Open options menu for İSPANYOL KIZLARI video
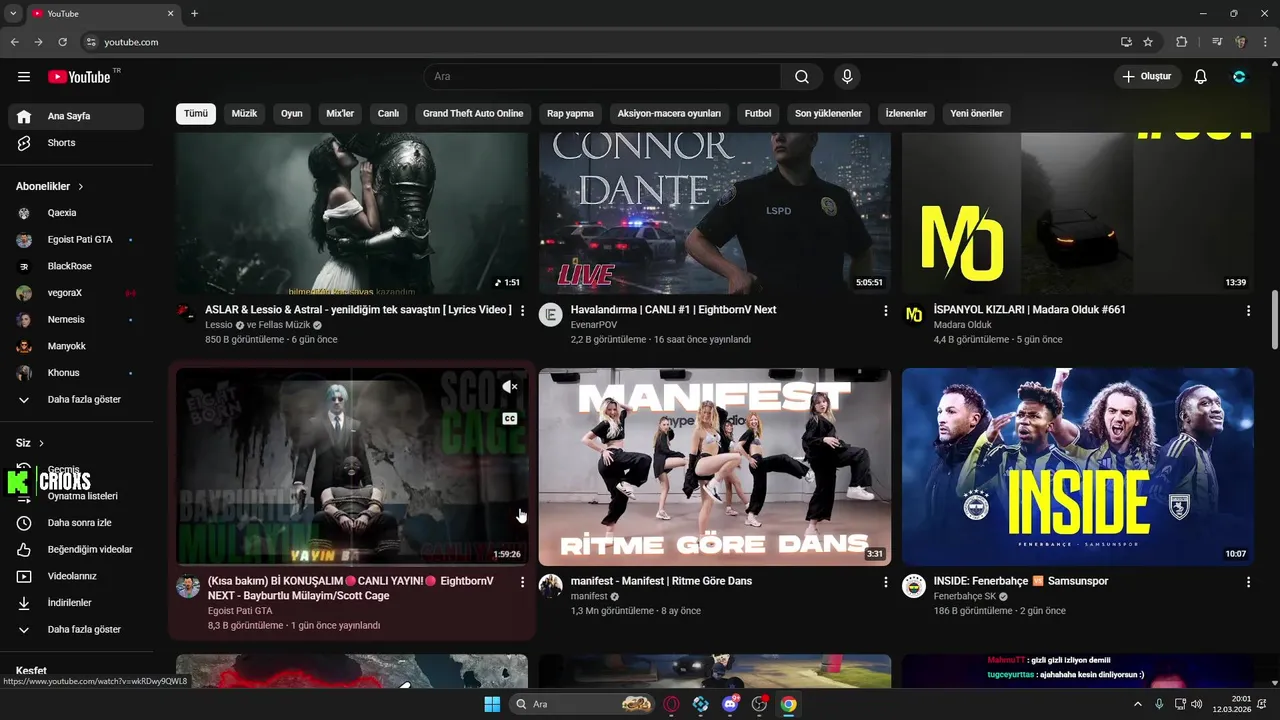 [x=1248, y=311]
